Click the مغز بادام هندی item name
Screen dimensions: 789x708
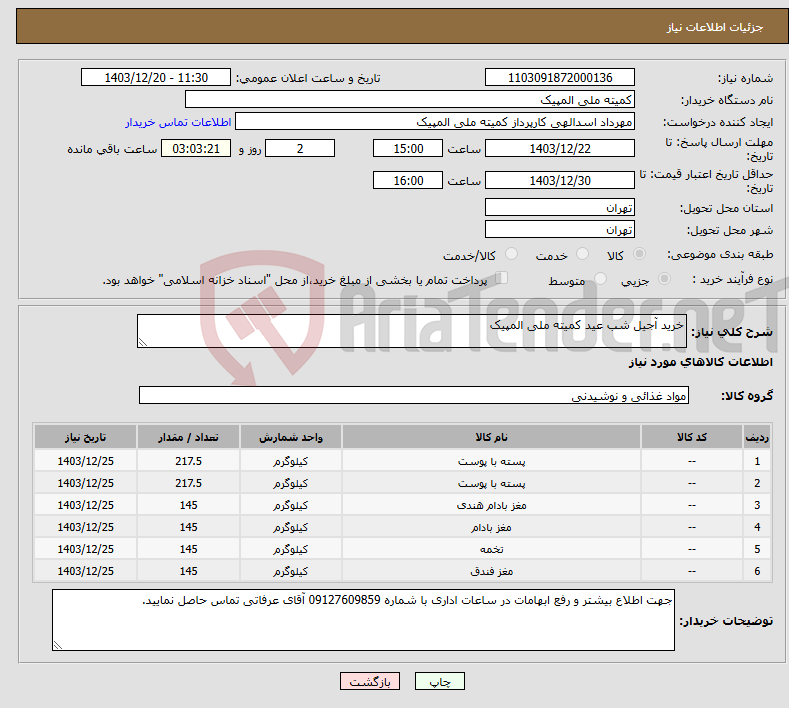click(x=491, y=505)
